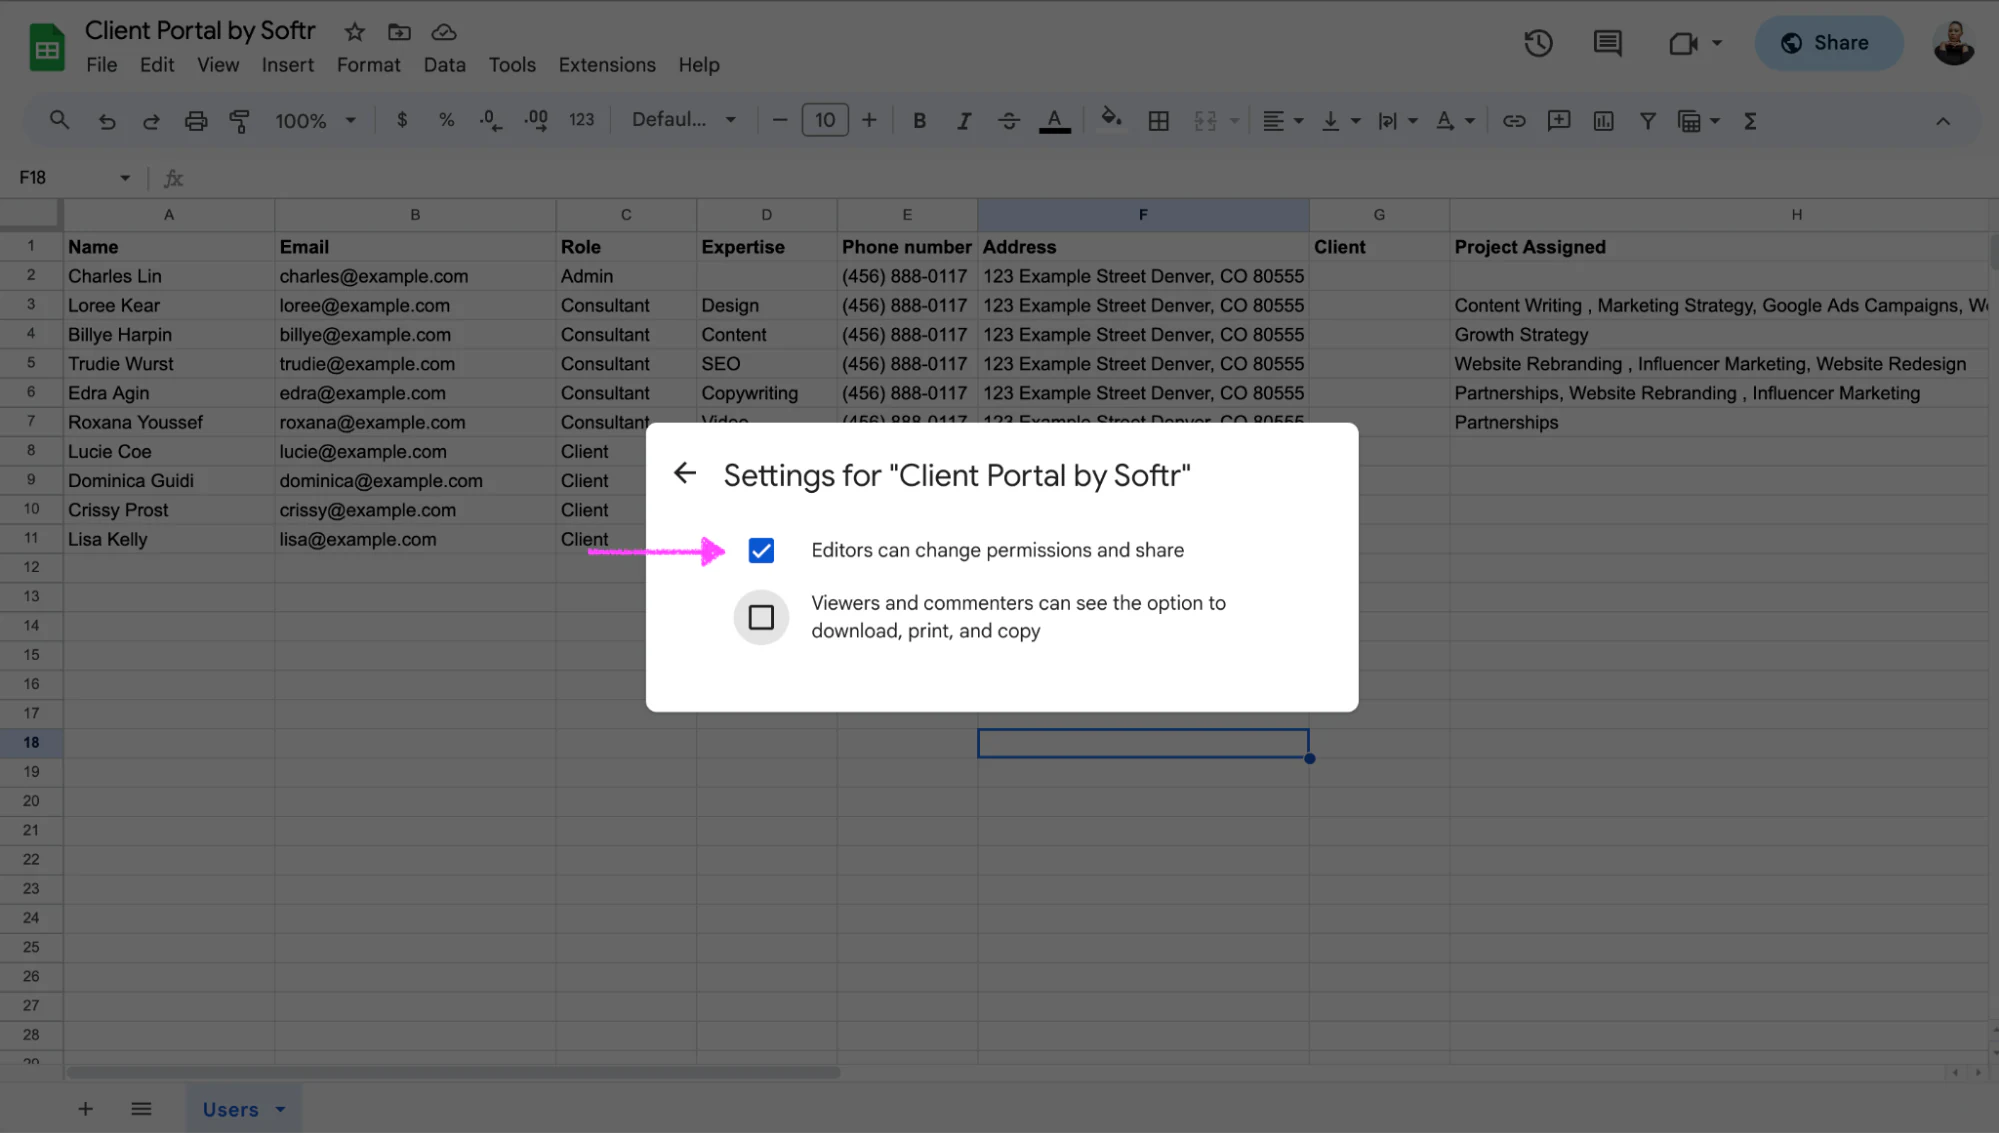This screenshot has width=1999, height=1134.
Task: Open functions sigma menu
Action: [1750, 121]
